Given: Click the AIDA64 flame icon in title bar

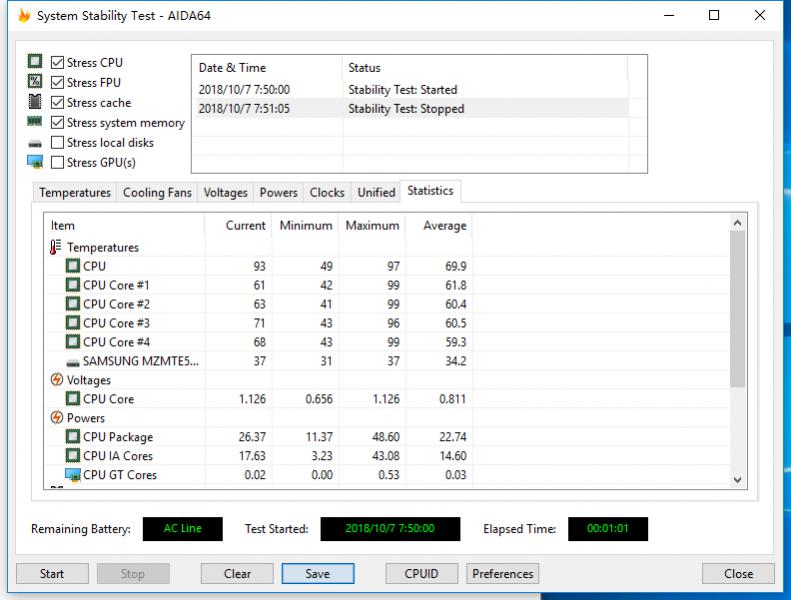Looking at the screenshot, I should (24, 16).
